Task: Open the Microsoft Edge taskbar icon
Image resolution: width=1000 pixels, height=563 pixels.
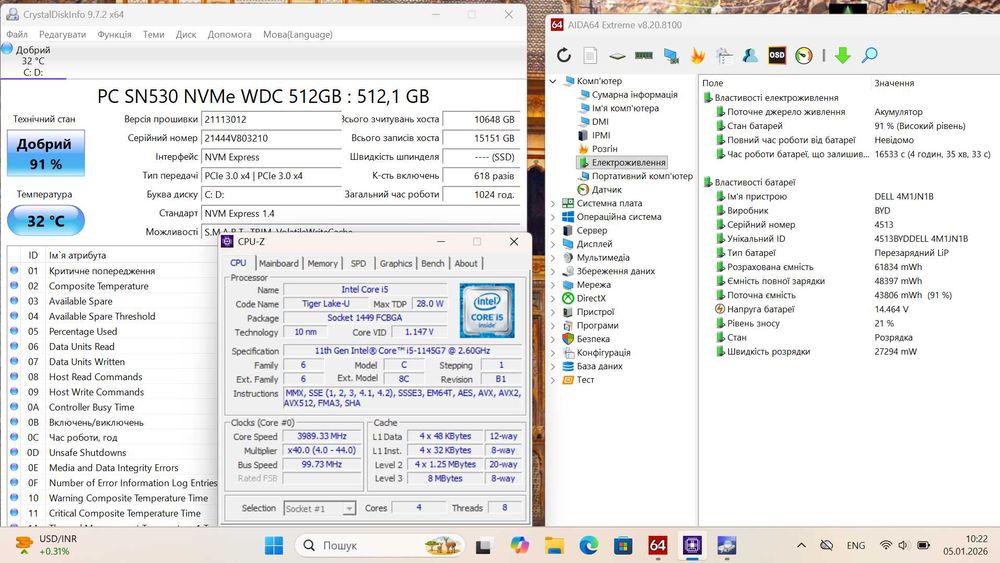Action: (x=589, y=545)
